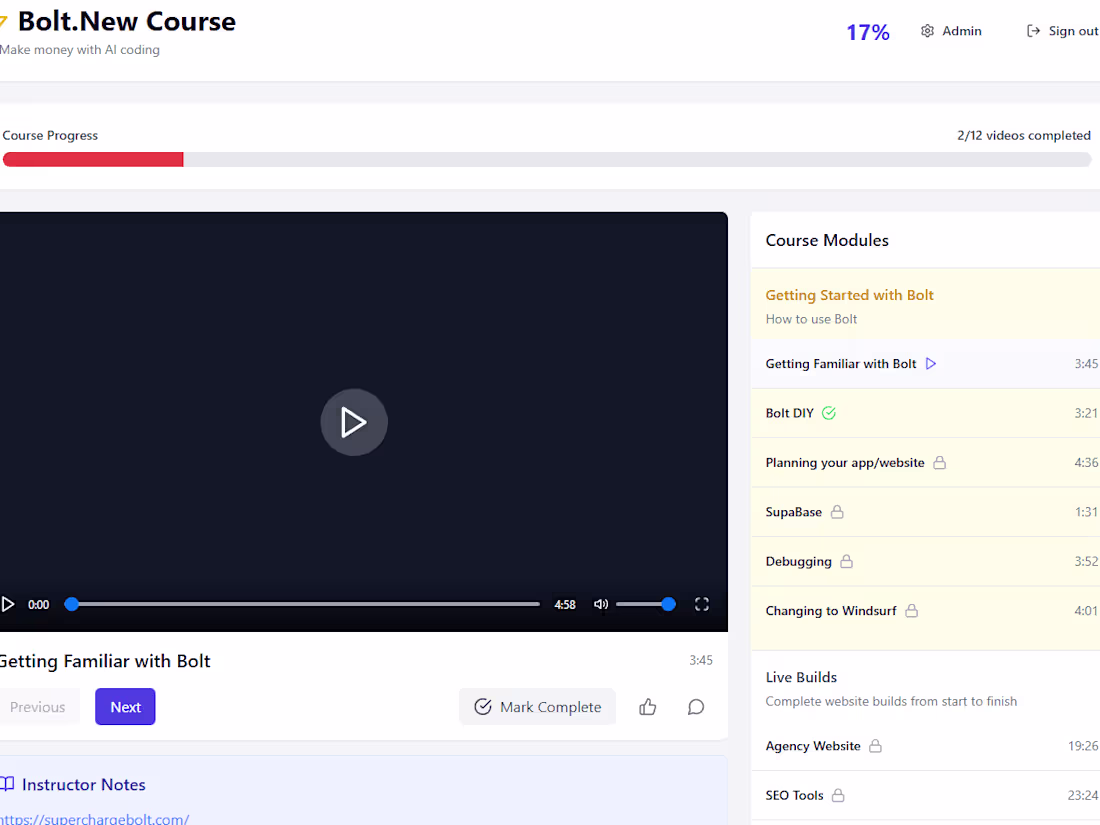Click the play indicator beside Getting Familiar with Bolt
Screen dimensions: 1100x825
[931, 363]
